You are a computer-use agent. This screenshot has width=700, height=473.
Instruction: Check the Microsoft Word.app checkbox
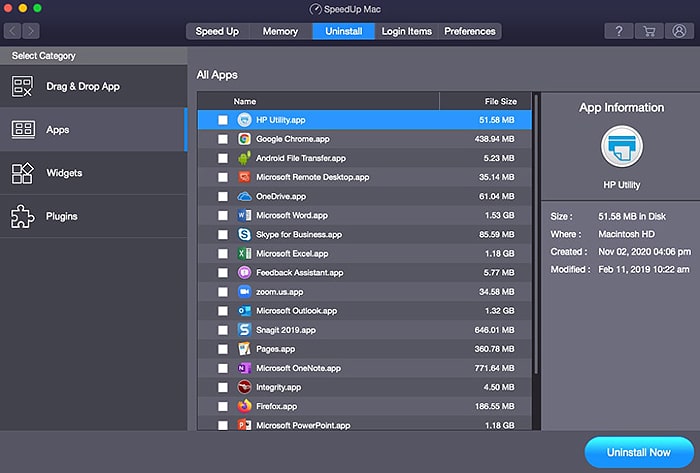[223, 216]
